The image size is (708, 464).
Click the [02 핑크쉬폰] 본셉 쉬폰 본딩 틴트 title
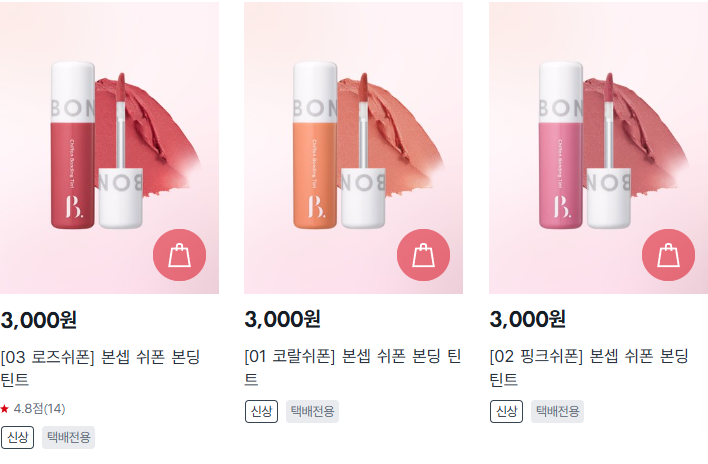(589, 367)
